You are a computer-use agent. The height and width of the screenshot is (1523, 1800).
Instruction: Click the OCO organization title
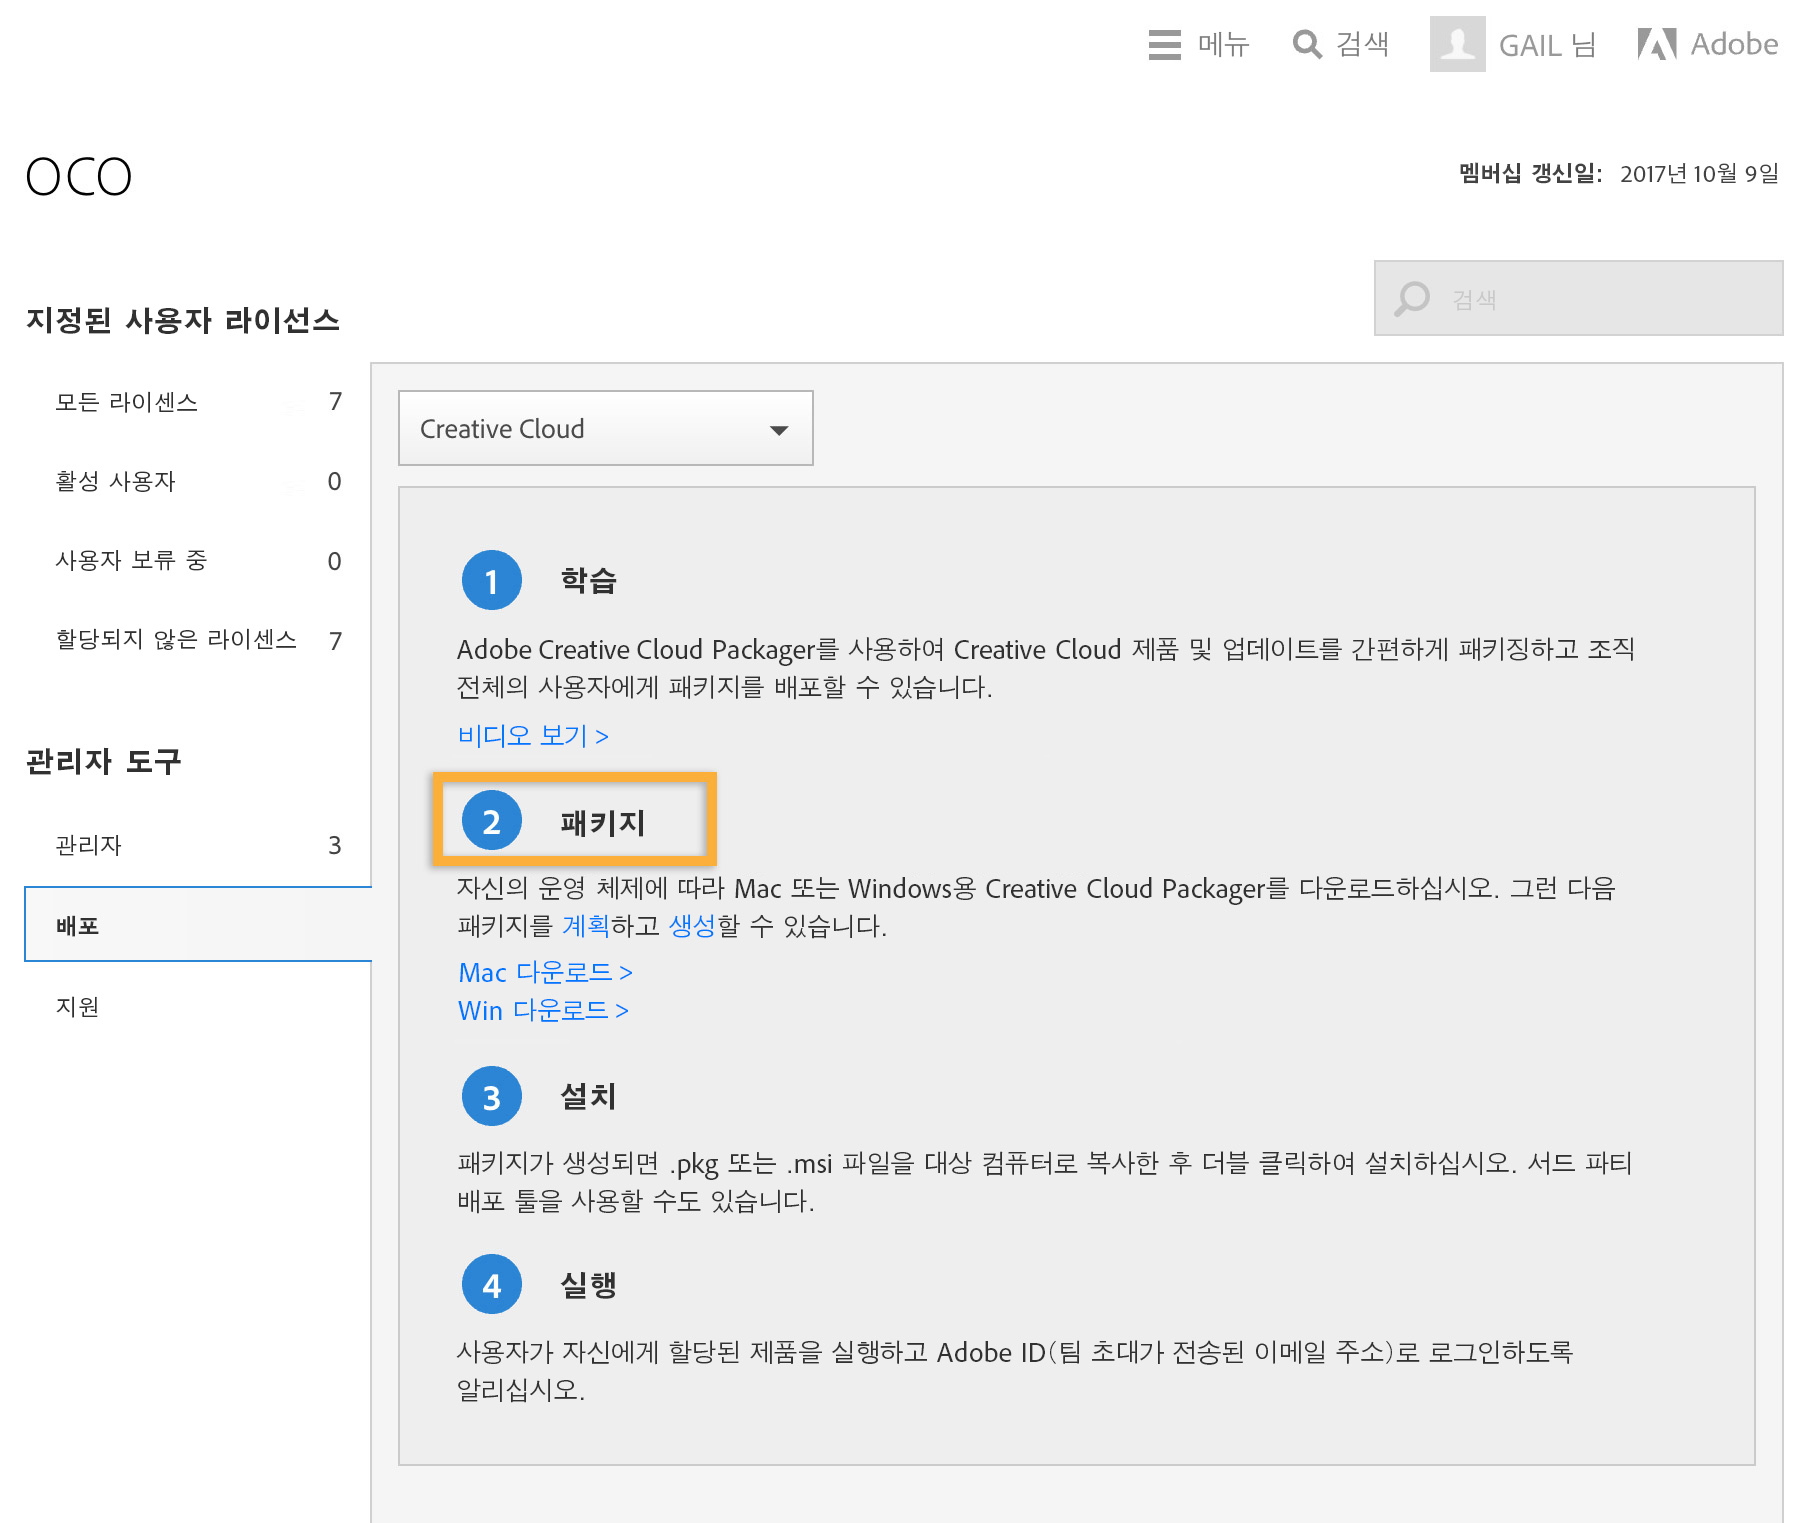coord(79,177)
